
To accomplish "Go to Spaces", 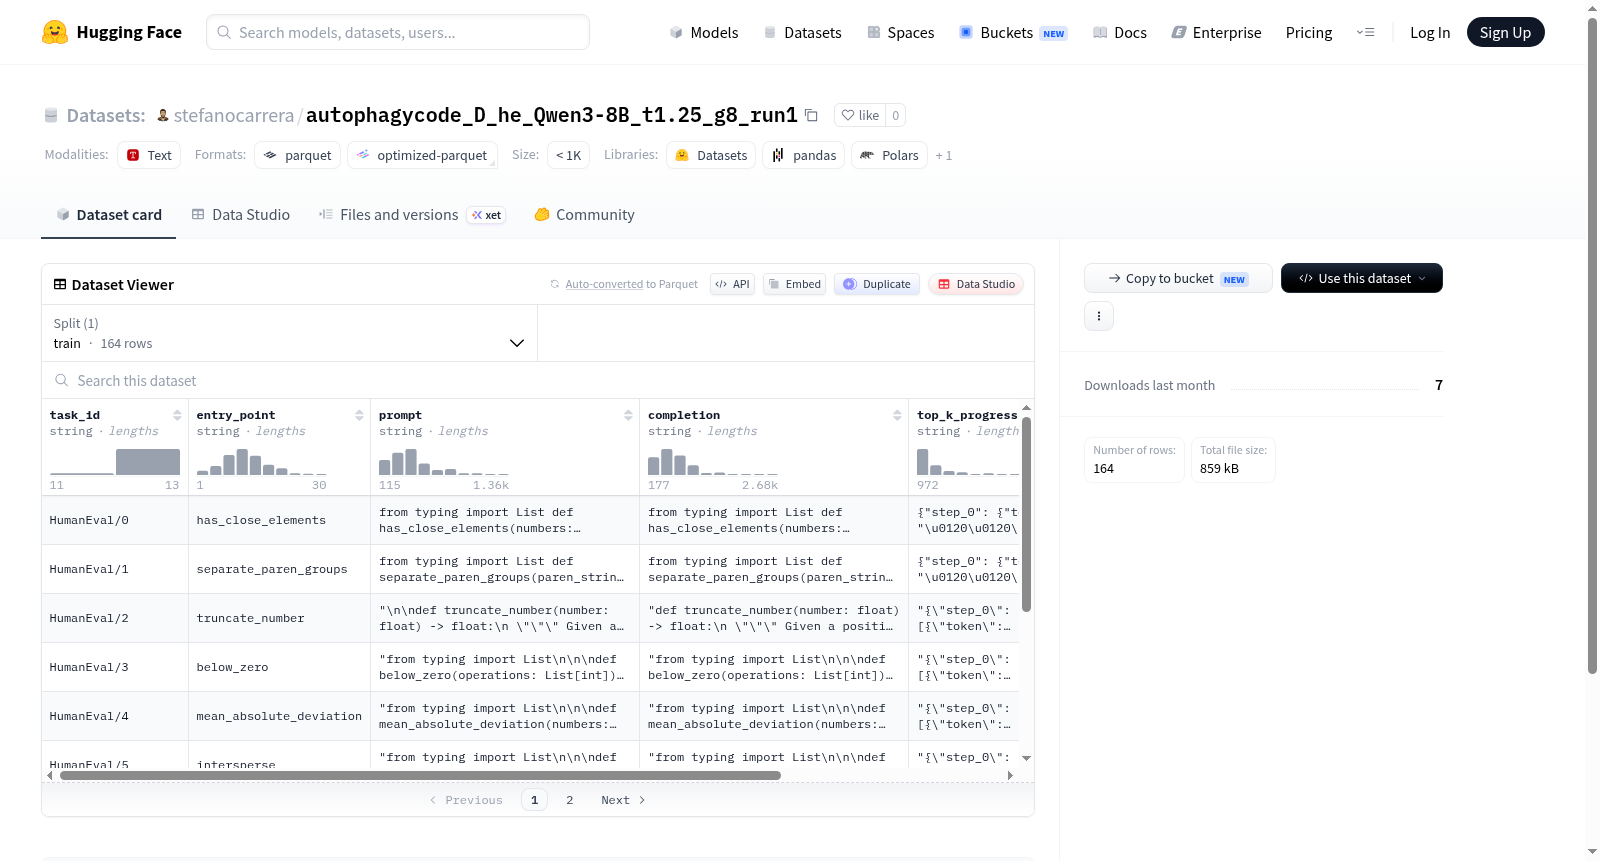I will coord(901,32).
